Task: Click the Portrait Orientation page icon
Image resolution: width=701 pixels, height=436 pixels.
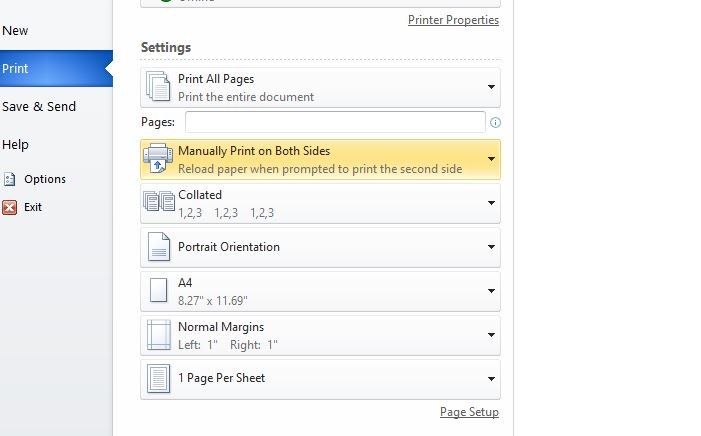Action: click(159, 247)
